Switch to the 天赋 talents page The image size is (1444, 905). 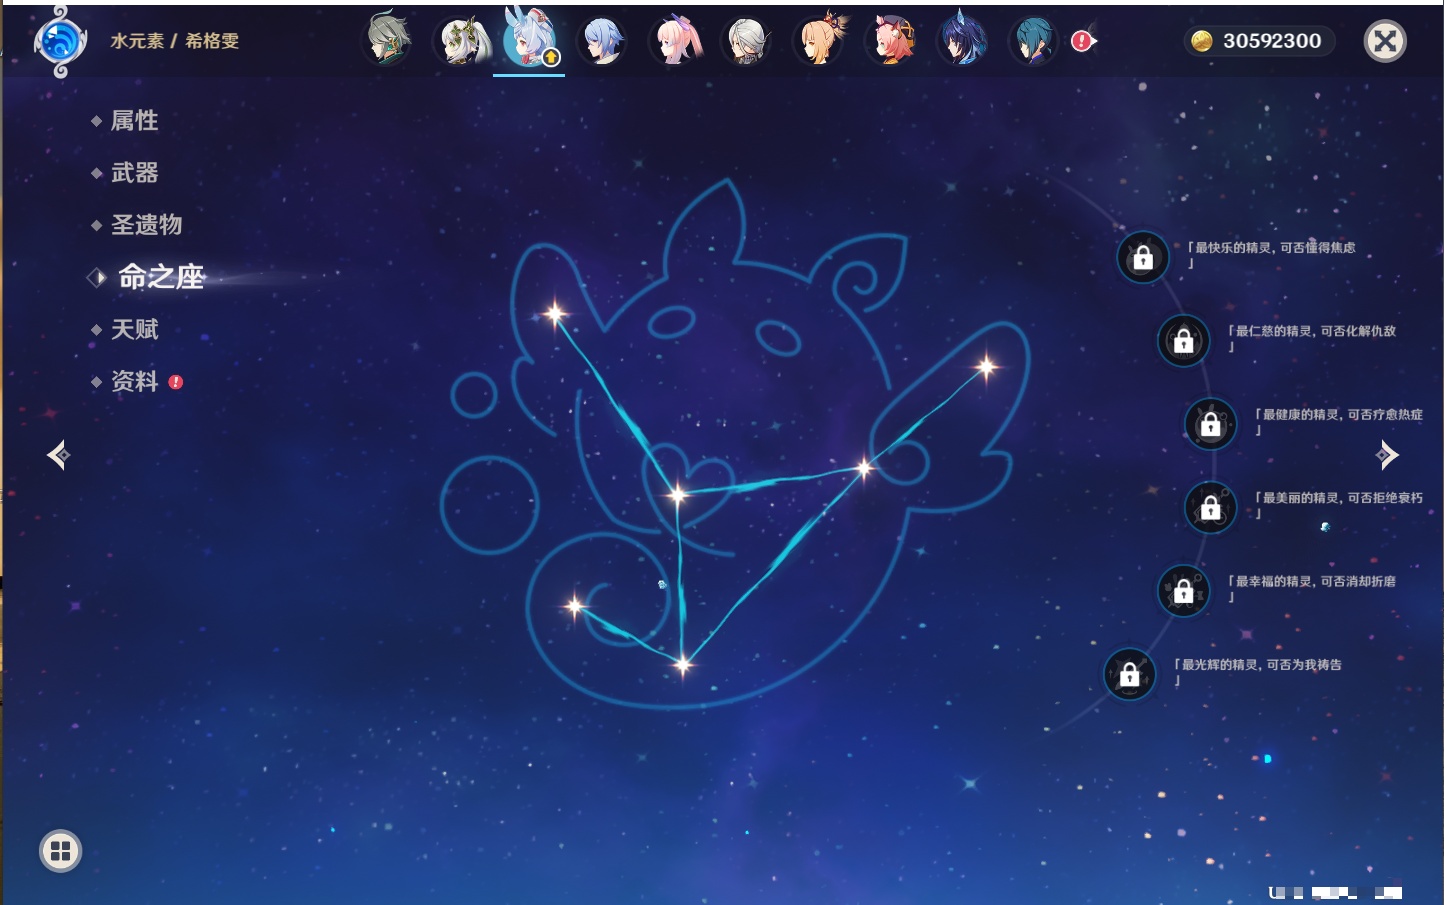pyautogui.click(x=134, y=329)
